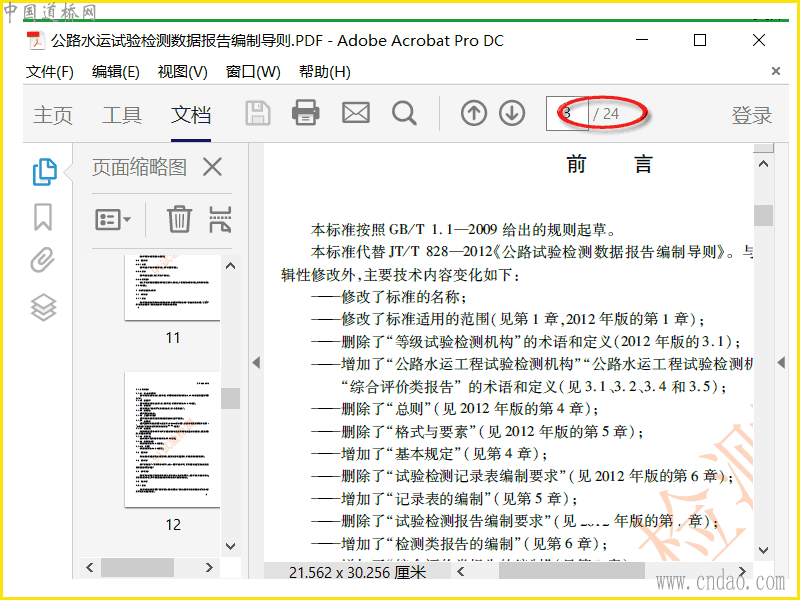This screenshot has height=600, width=800.
Task: Go to previous page arrow
Action: click(473, 113)
